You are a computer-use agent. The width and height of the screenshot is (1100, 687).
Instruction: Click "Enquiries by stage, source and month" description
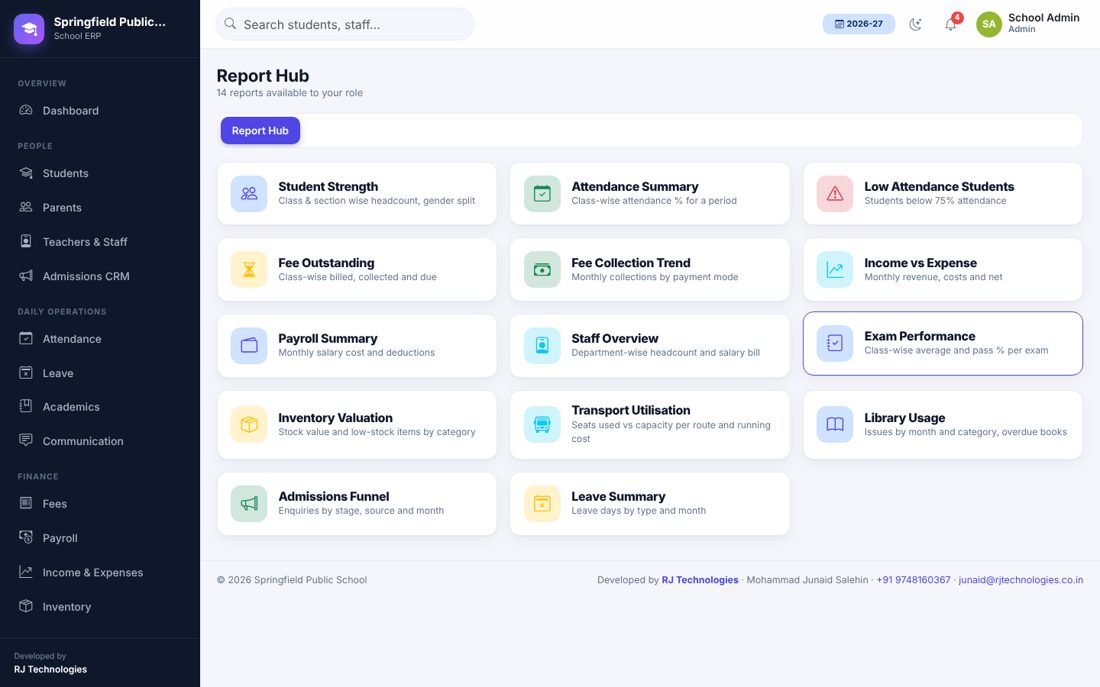click(x=361, y=510)
